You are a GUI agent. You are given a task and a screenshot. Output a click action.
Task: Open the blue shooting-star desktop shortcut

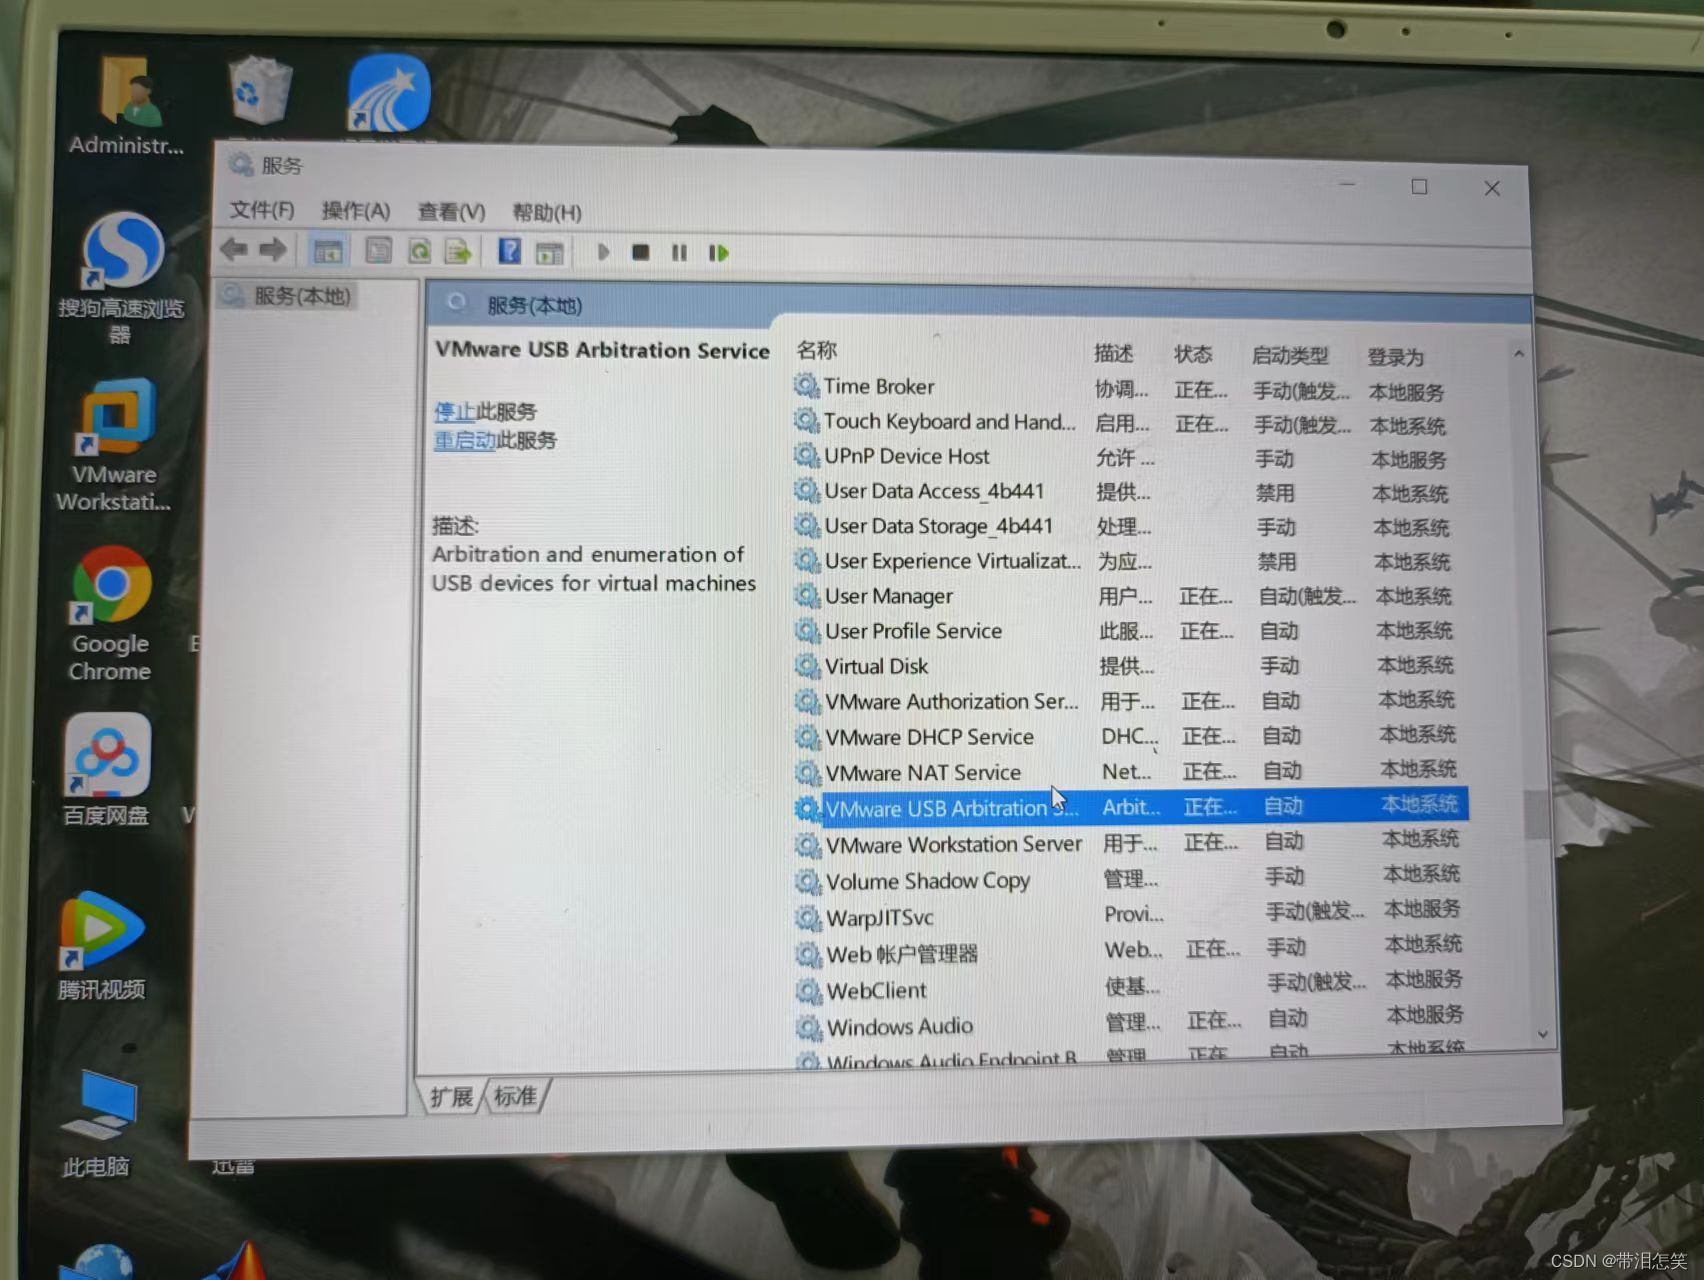(x=389, y=94)
